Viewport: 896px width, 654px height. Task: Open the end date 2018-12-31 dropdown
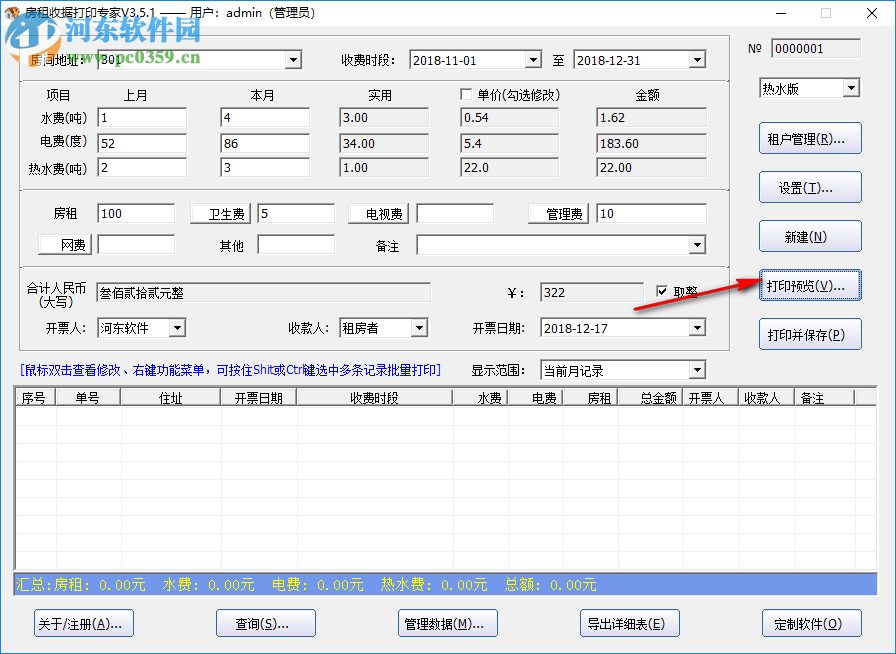(696, 59)
